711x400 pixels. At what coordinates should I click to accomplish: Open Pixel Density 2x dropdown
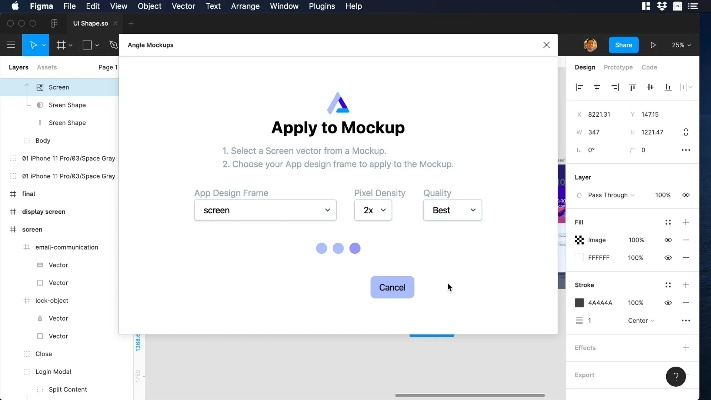click(373, 210)
